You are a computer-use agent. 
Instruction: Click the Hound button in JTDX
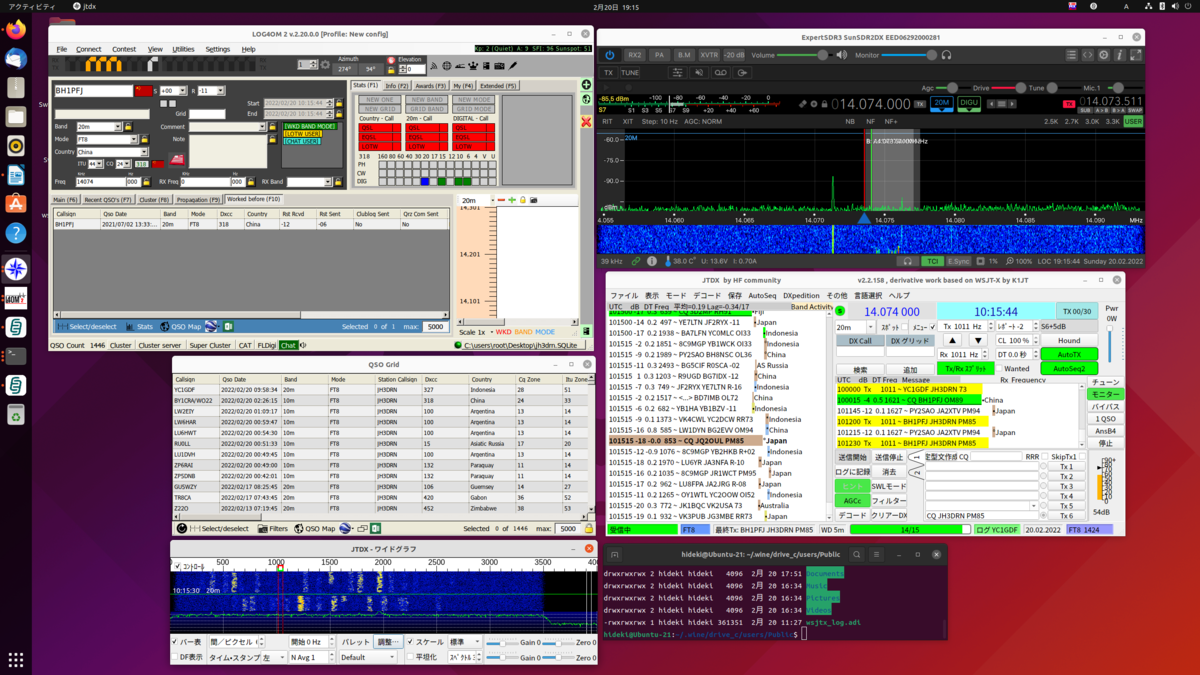coord(1069,341)
